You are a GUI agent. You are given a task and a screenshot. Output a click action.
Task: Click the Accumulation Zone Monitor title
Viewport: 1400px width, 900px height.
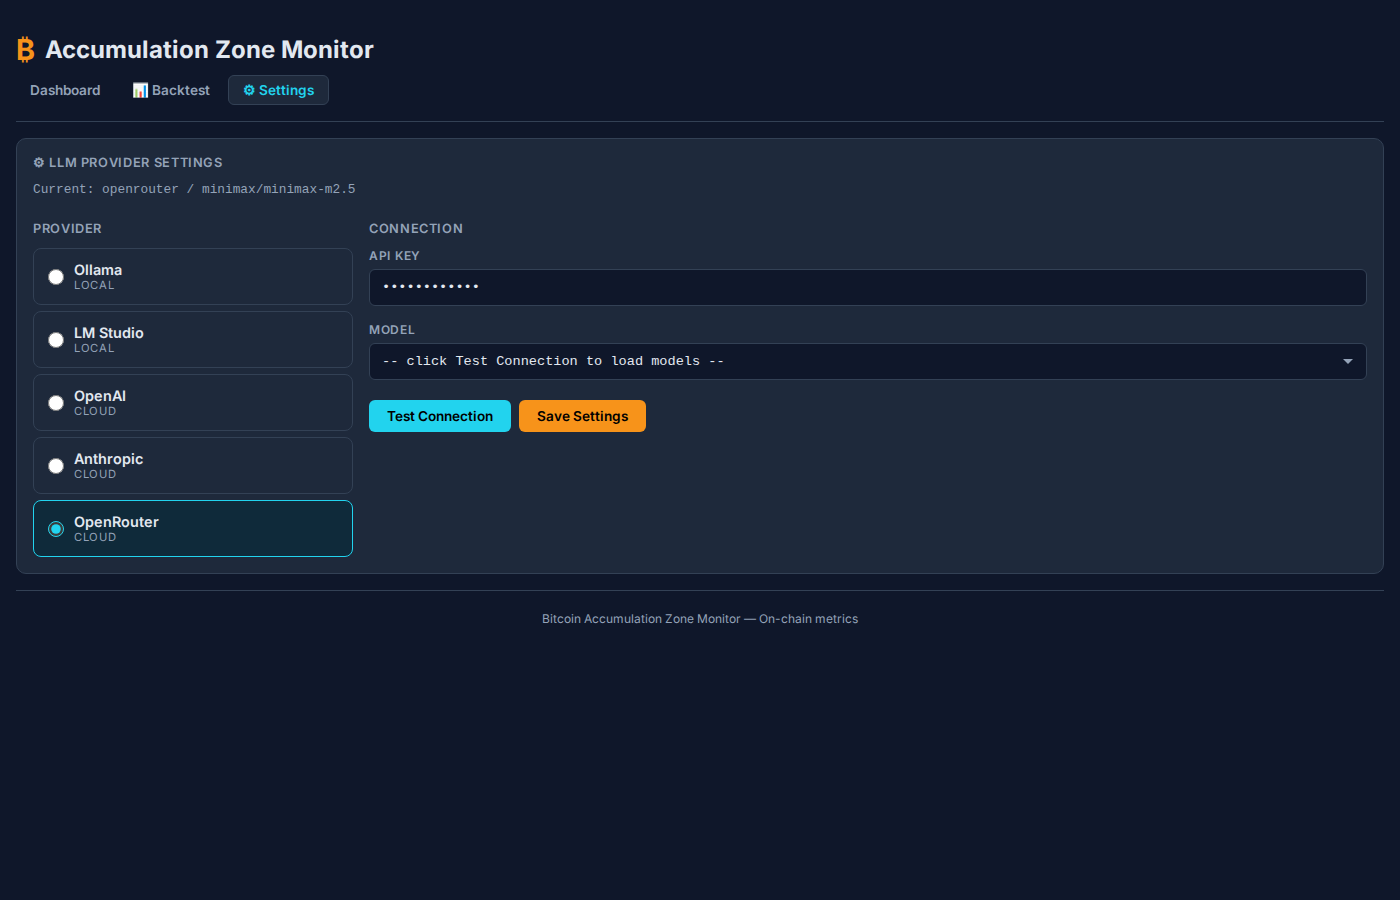(209, 50)
